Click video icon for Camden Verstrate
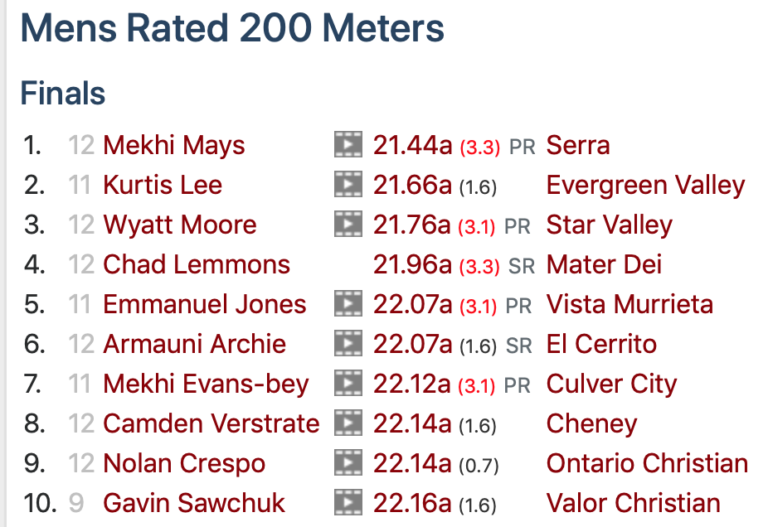The image size is (768, 527). click(x=348, y=424)
